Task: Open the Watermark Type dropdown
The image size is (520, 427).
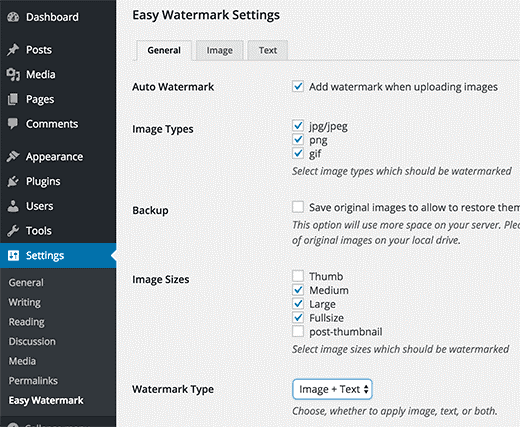Action: [x=332, y=389]
